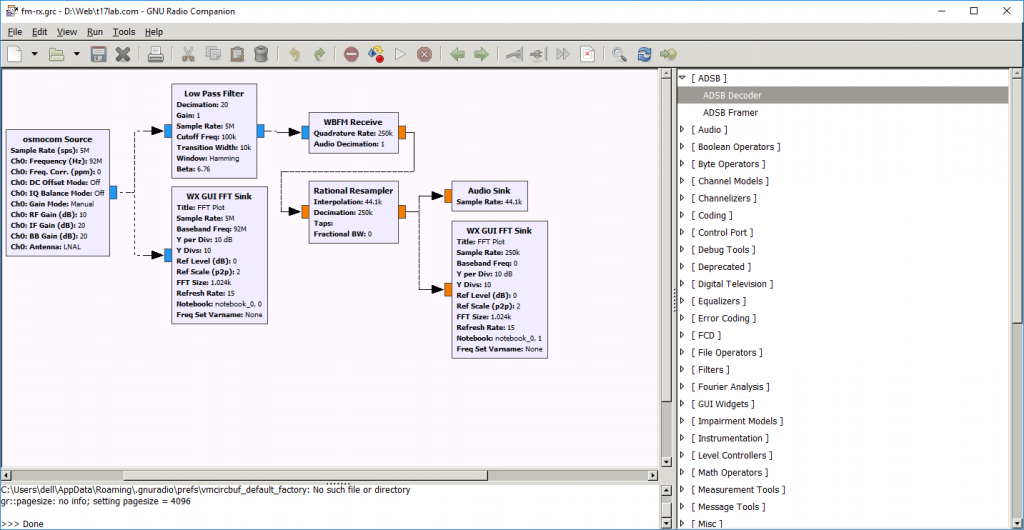Viewport: 1024px width, 530px height.
Task: Click the Reload blocks refresh icon
Action: 645,54
